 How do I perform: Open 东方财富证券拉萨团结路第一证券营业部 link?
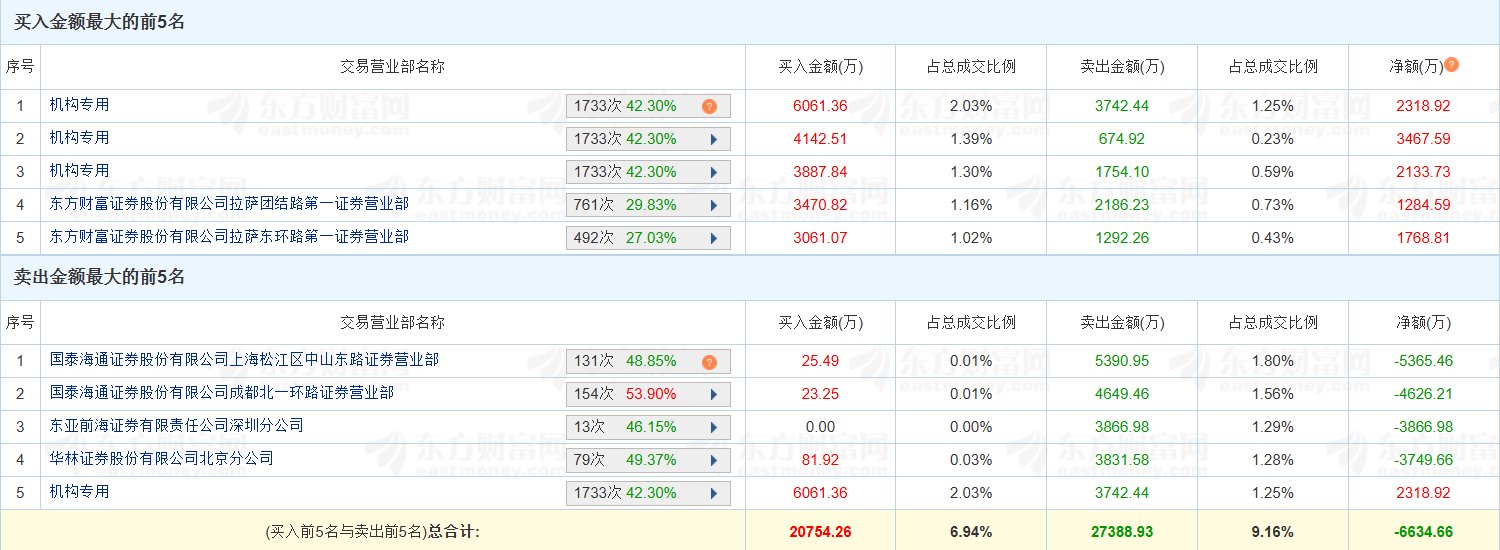click(x=229, y=204)
